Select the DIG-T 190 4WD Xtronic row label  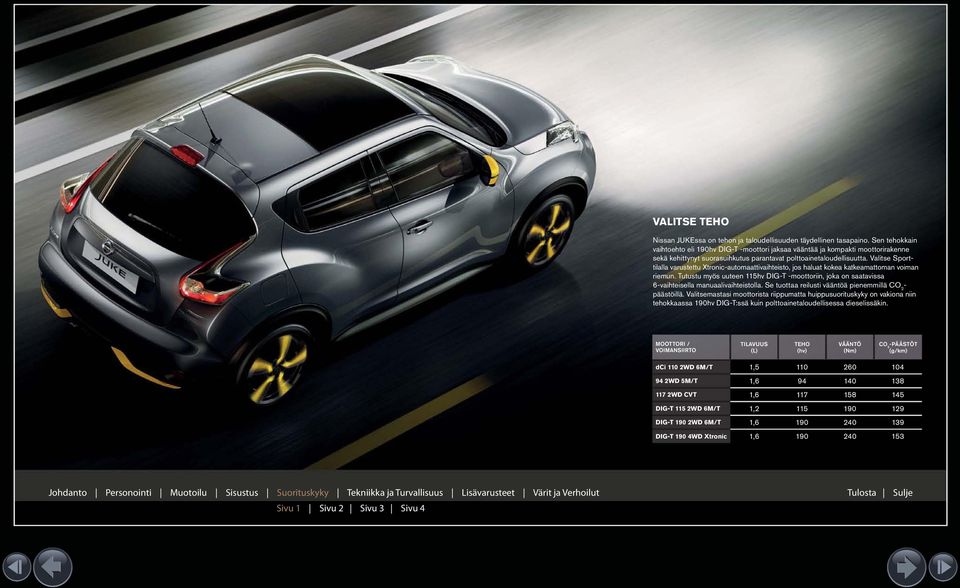pos(691,436)
